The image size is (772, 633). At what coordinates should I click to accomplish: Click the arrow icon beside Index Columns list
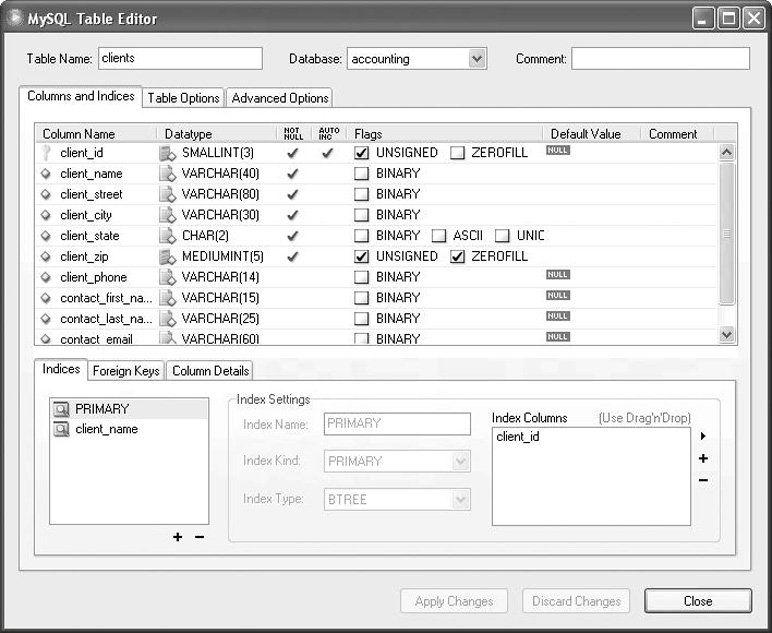point(703,436)
